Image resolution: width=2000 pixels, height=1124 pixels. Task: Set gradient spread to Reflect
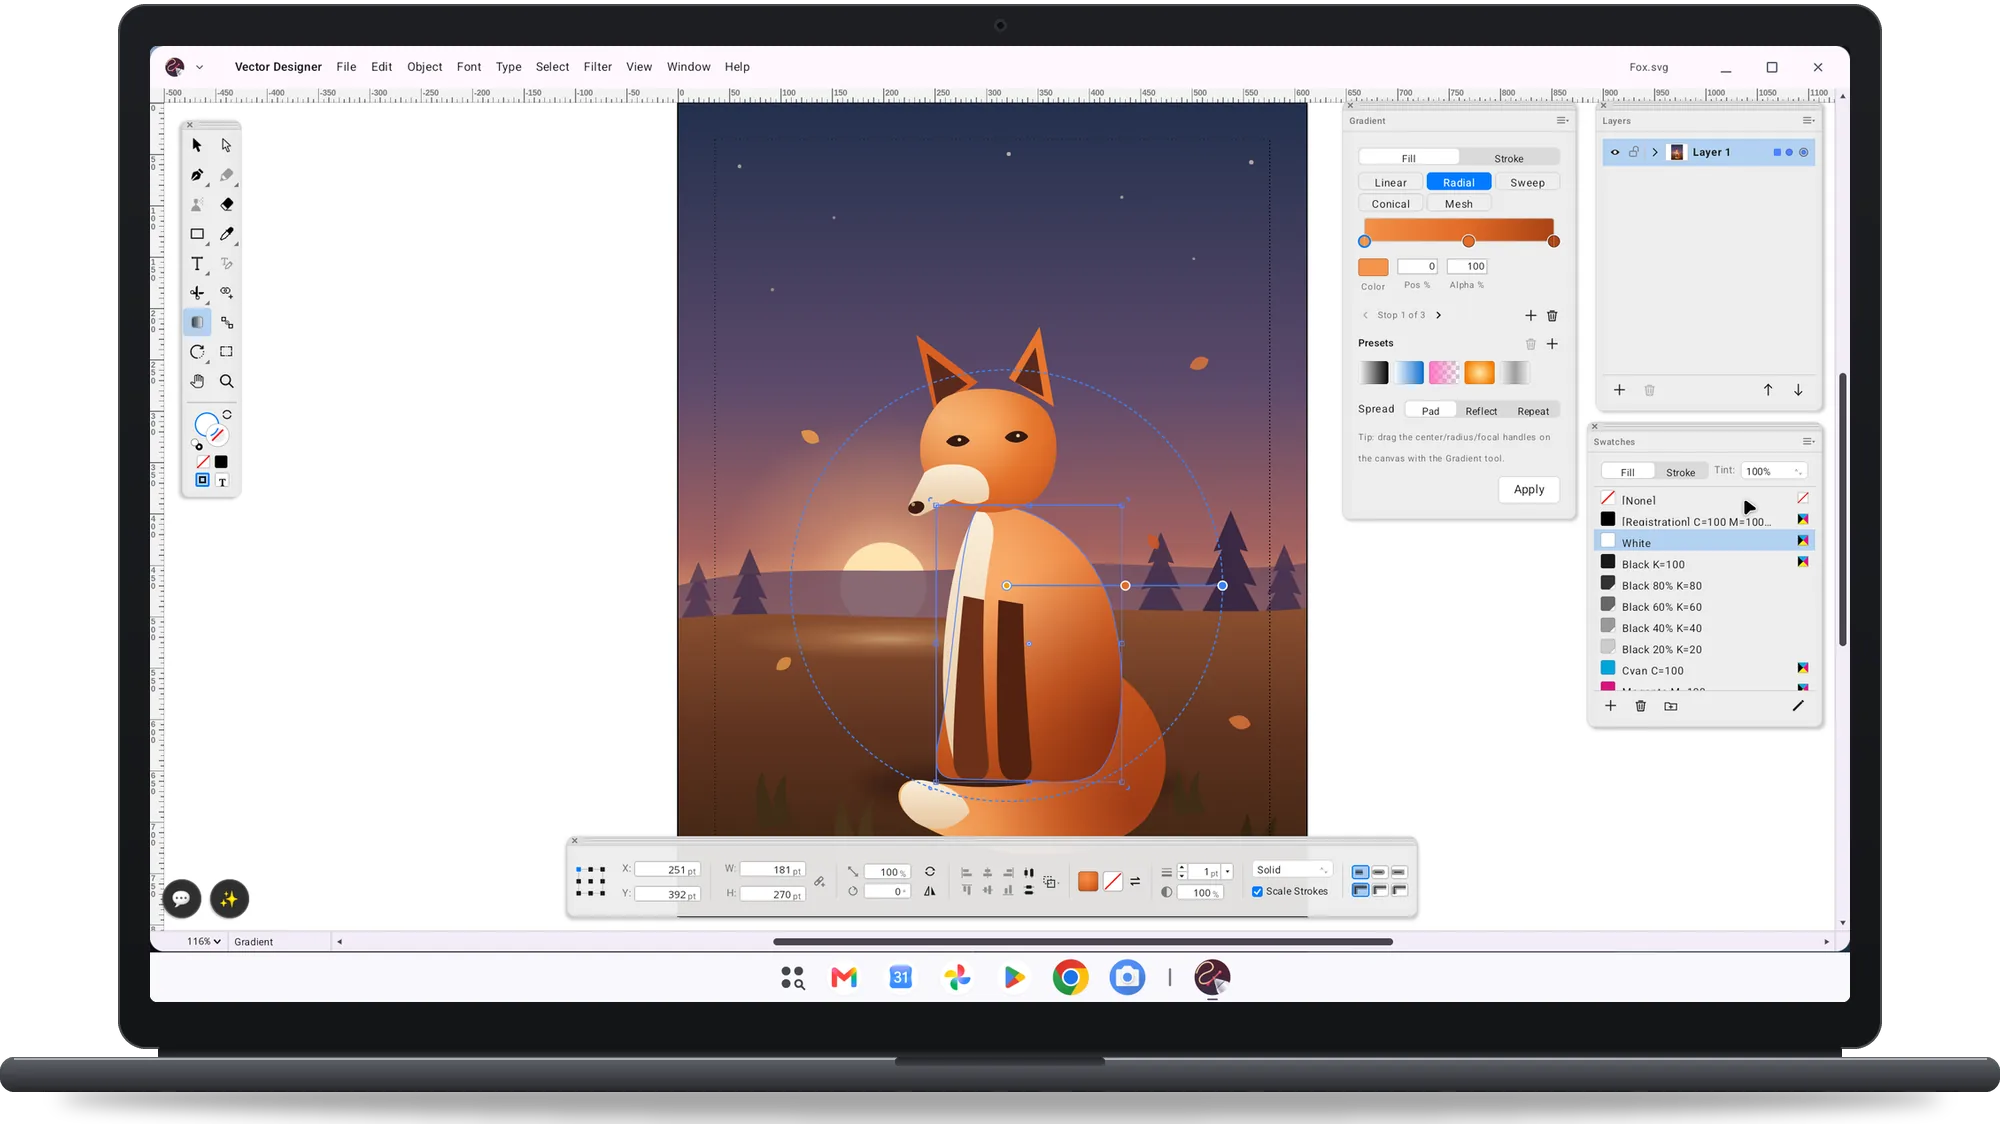[1481, 411]
